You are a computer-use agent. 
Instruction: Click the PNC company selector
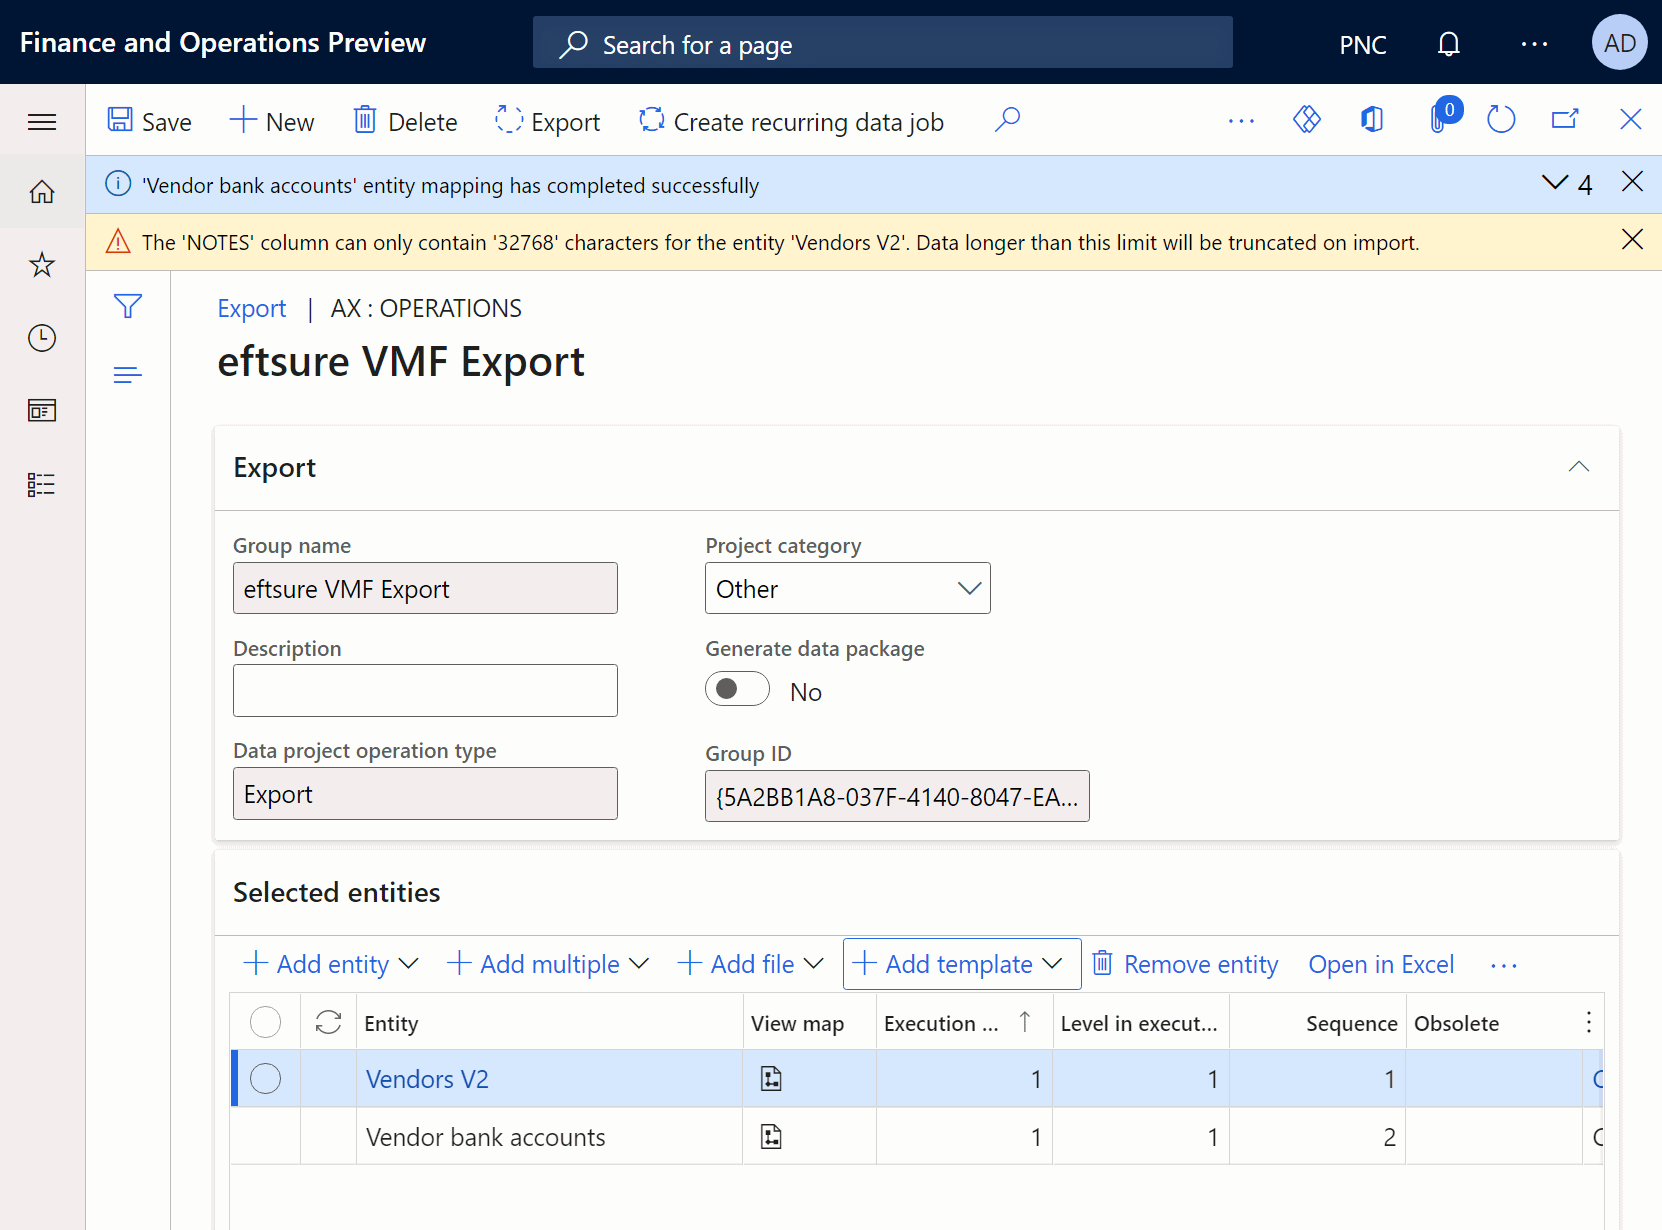[x=1363, y=44]
